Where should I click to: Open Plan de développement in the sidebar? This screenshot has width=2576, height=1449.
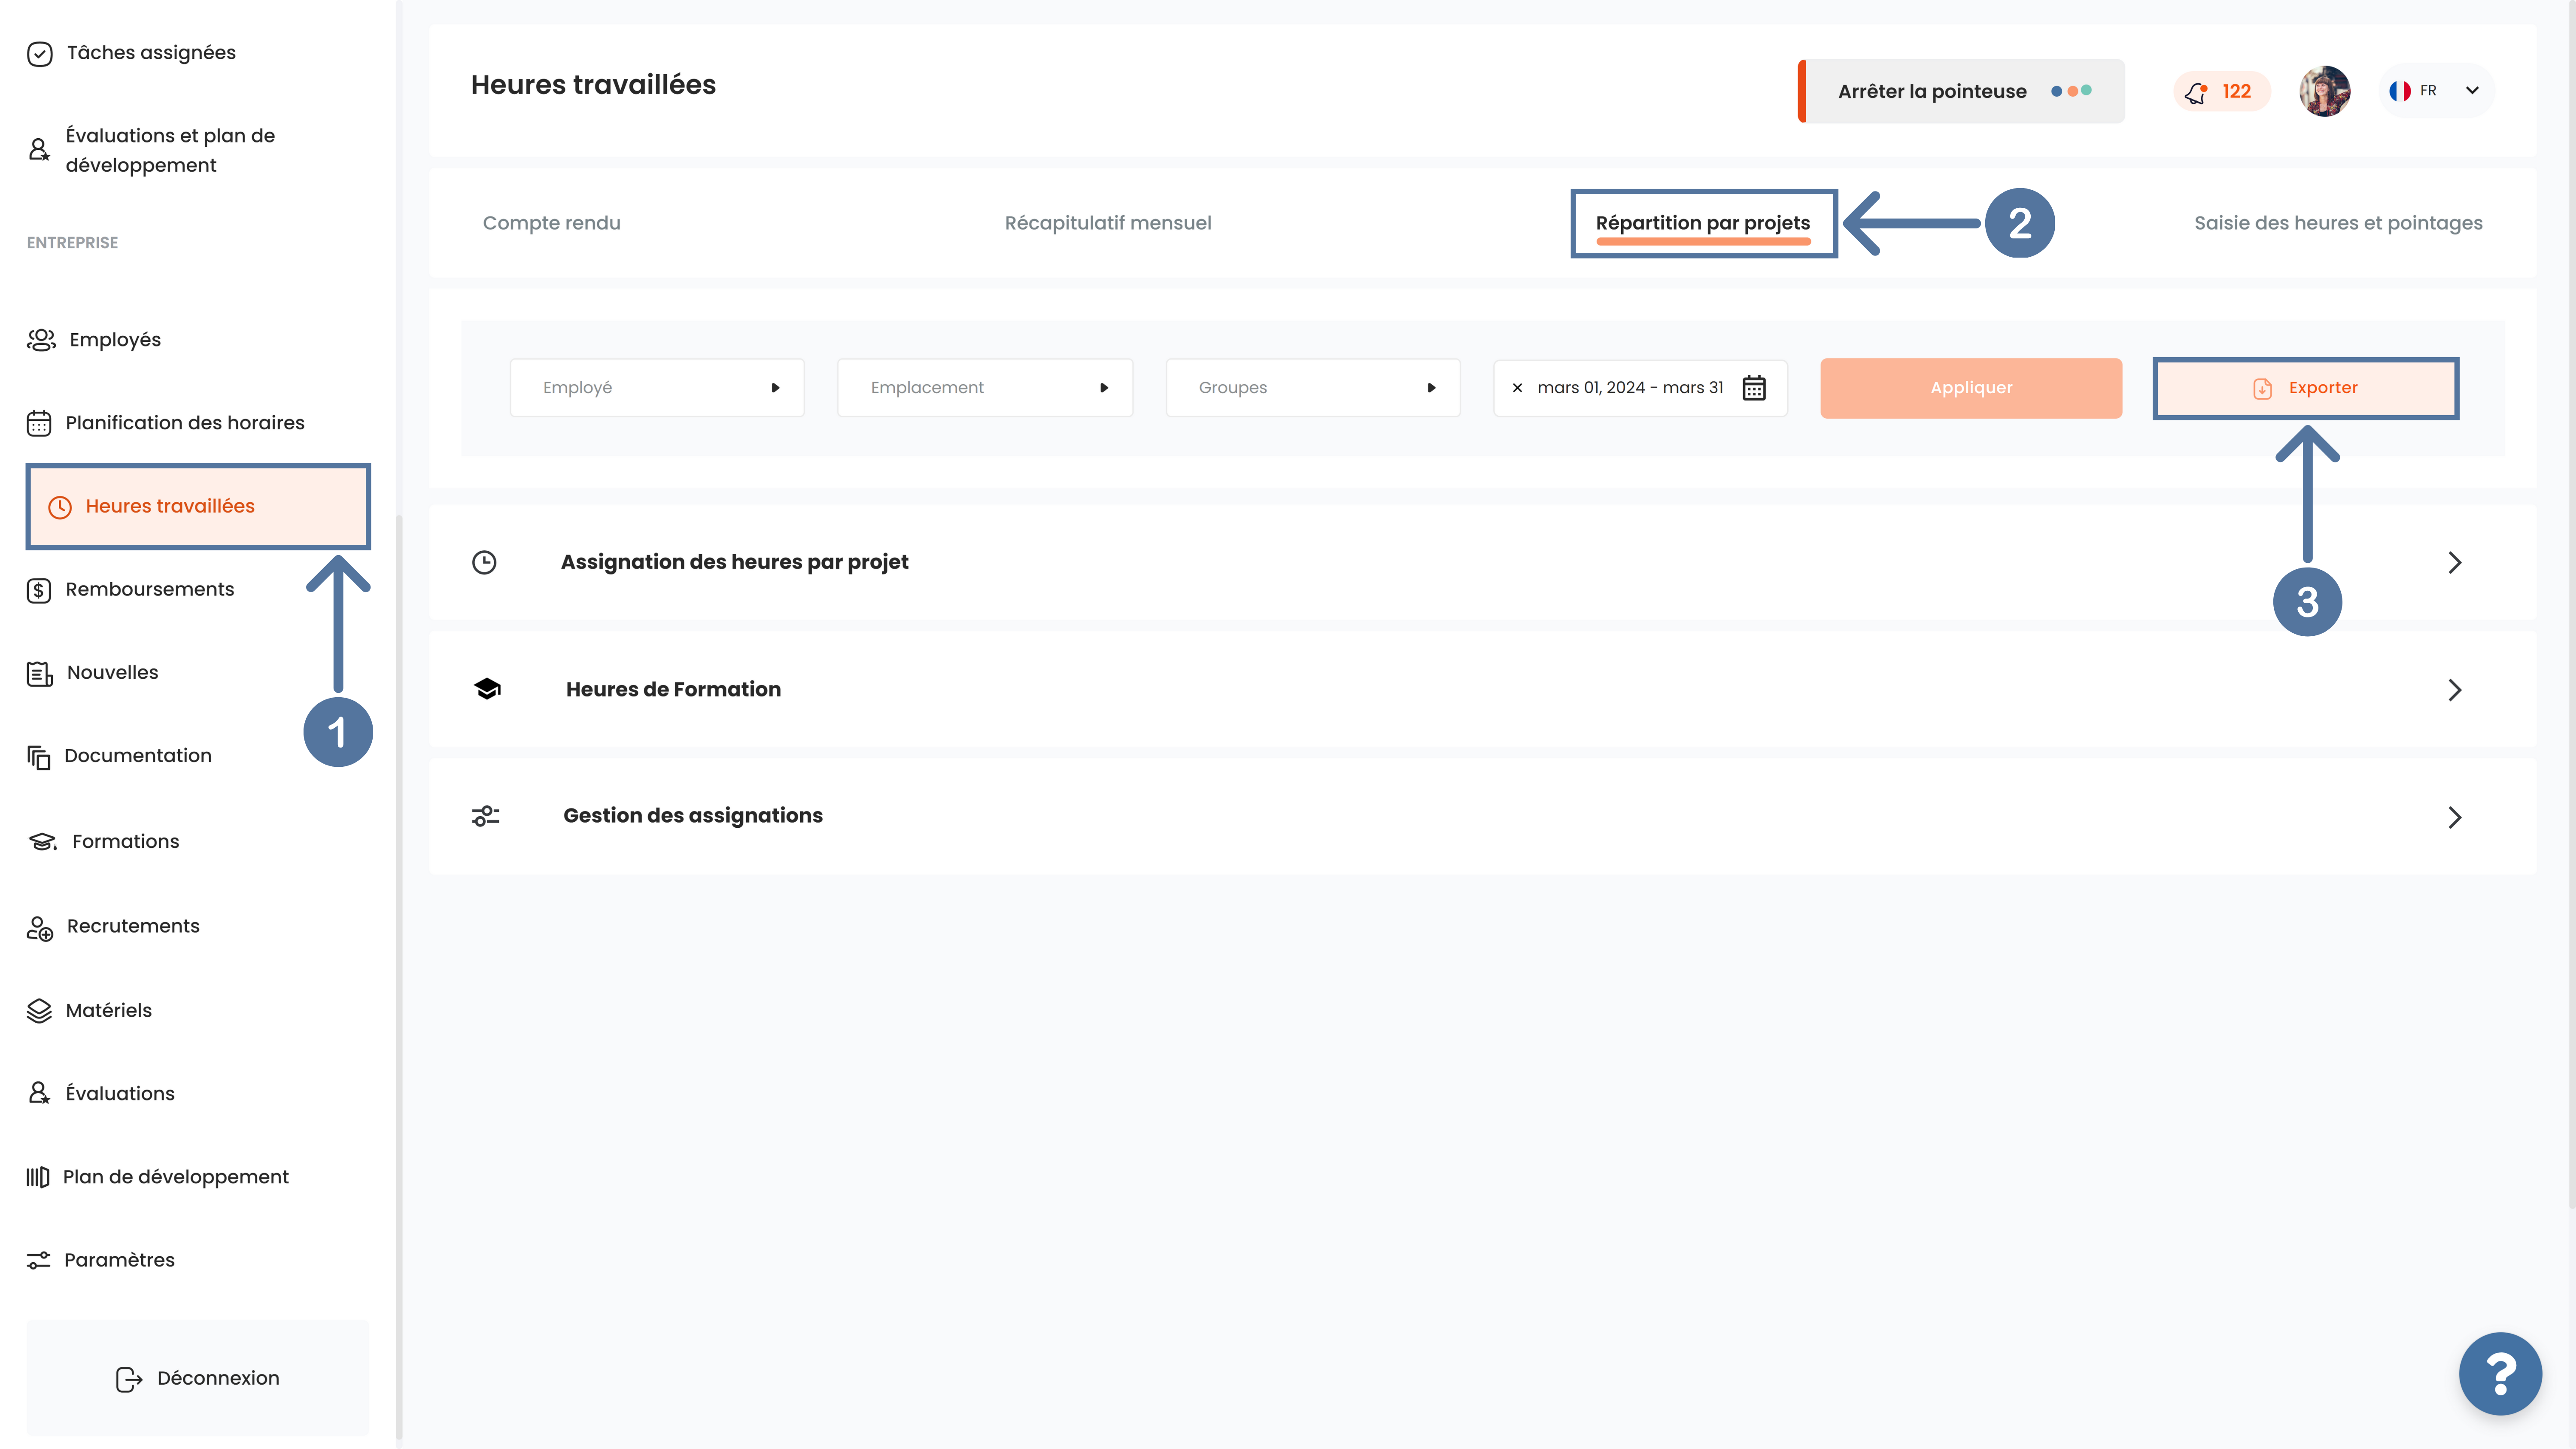[x=176, y=1177]
